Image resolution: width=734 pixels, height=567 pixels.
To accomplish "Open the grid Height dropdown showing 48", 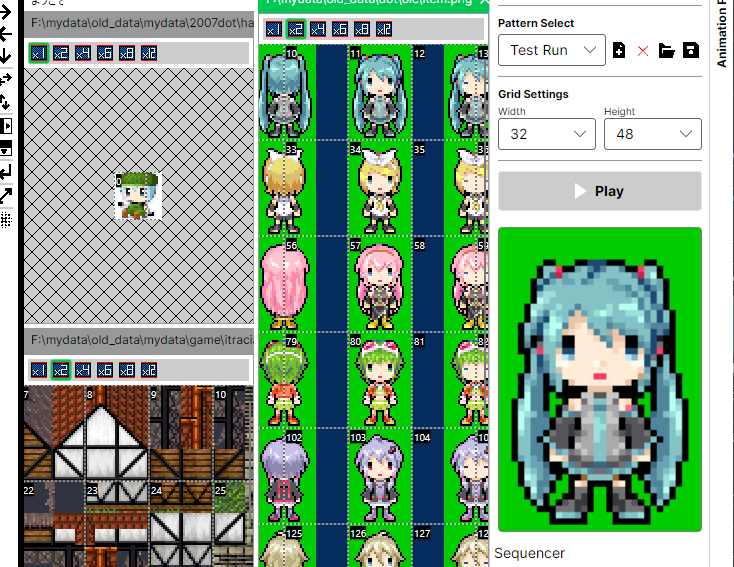I will click(653, 134).
